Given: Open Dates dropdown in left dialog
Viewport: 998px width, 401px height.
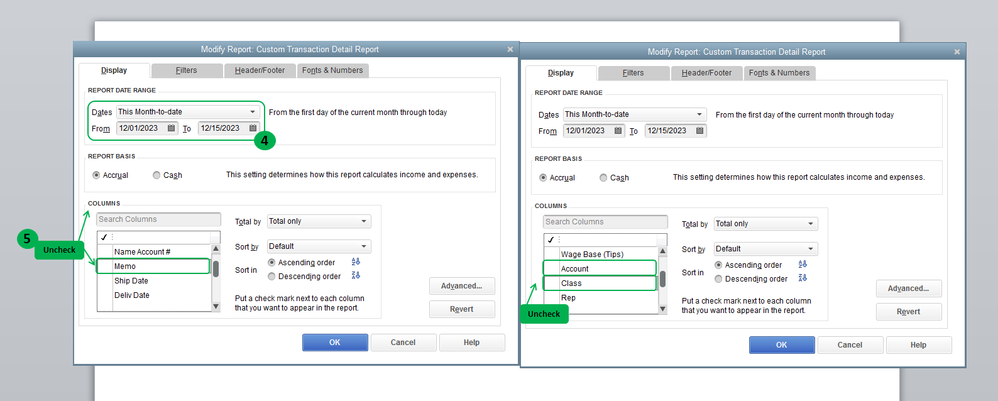Looking at the screenshot, I should pyautogui.click(x=188, y=112).
